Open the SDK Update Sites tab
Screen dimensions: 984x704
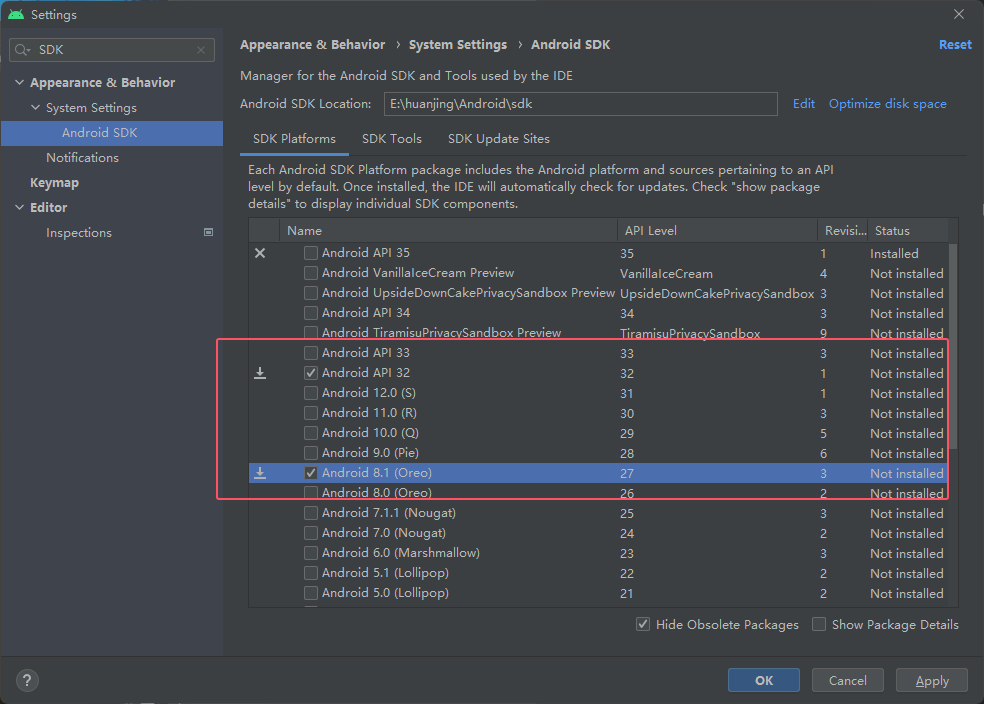click(x=499, y=139)
